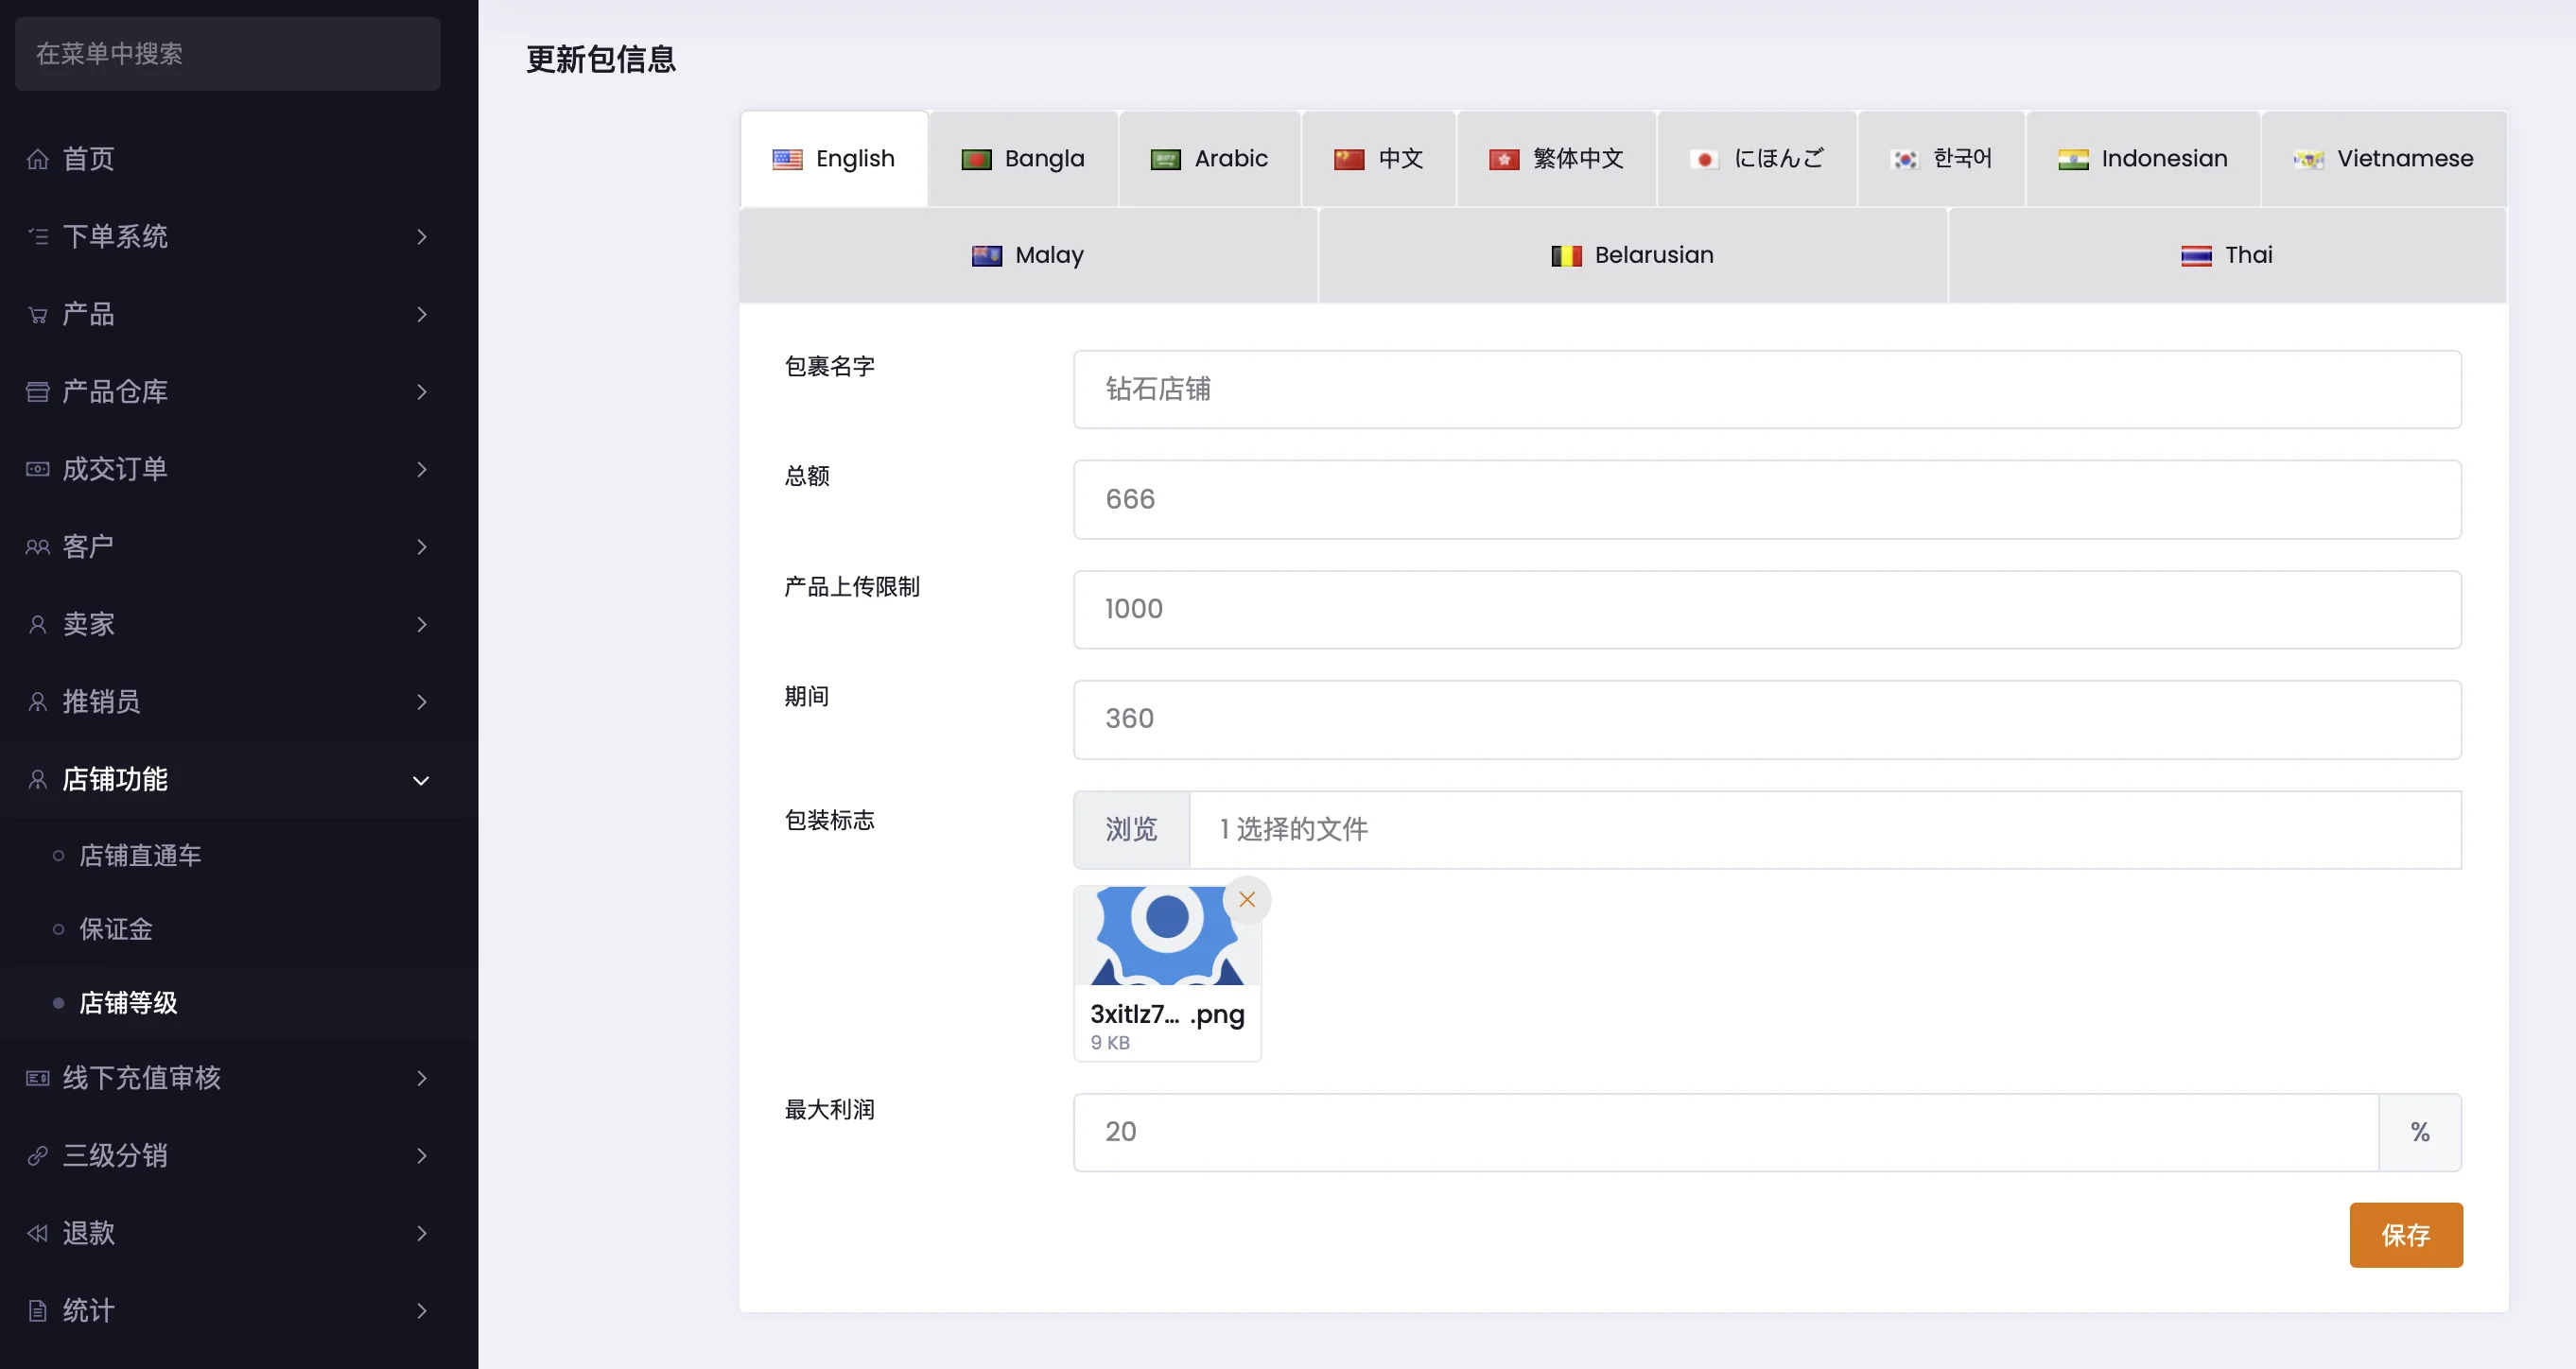Image resolution: width=2576 pixels, height=1369 pixels.
Task: Click the 包裹名字 text field
Action: [x=1766, y=389]
